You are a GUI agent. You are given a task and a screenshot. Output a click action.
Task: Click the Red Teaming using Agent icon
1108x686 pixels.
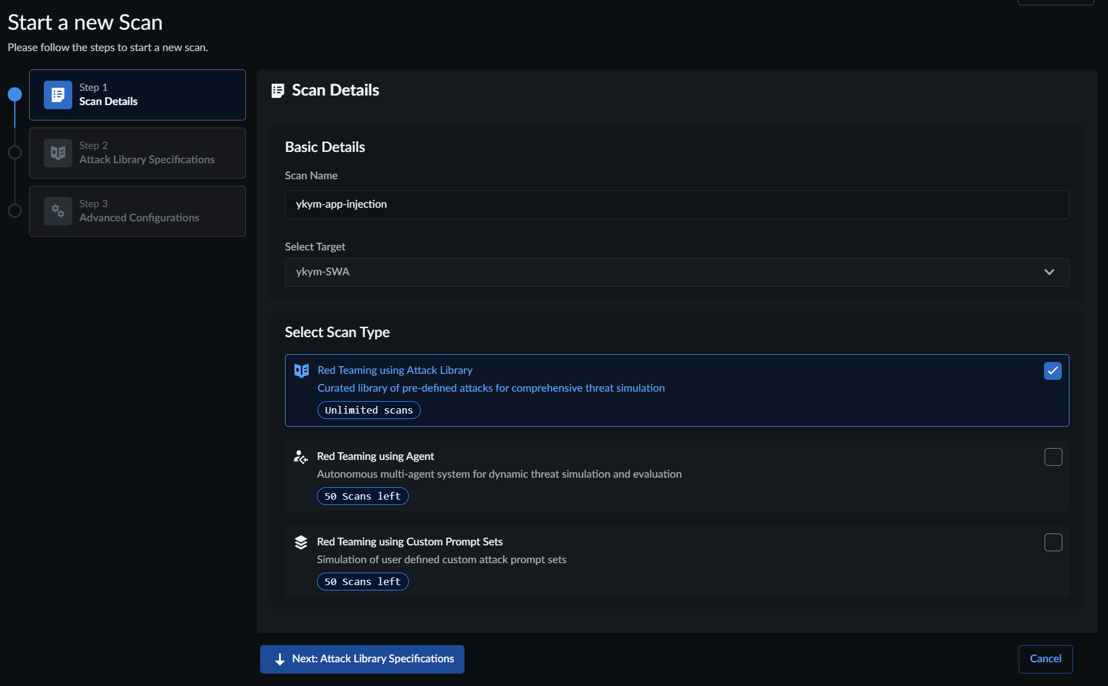coord(301,457)
